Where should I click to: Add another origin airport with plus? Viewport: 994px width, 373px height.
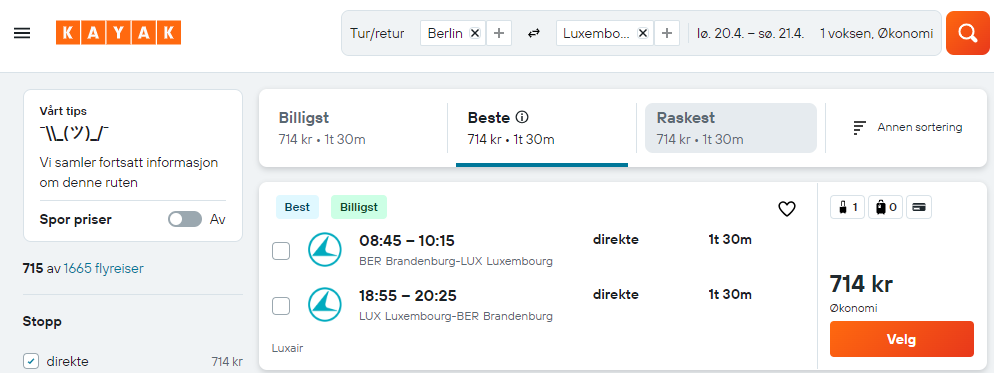499,33
